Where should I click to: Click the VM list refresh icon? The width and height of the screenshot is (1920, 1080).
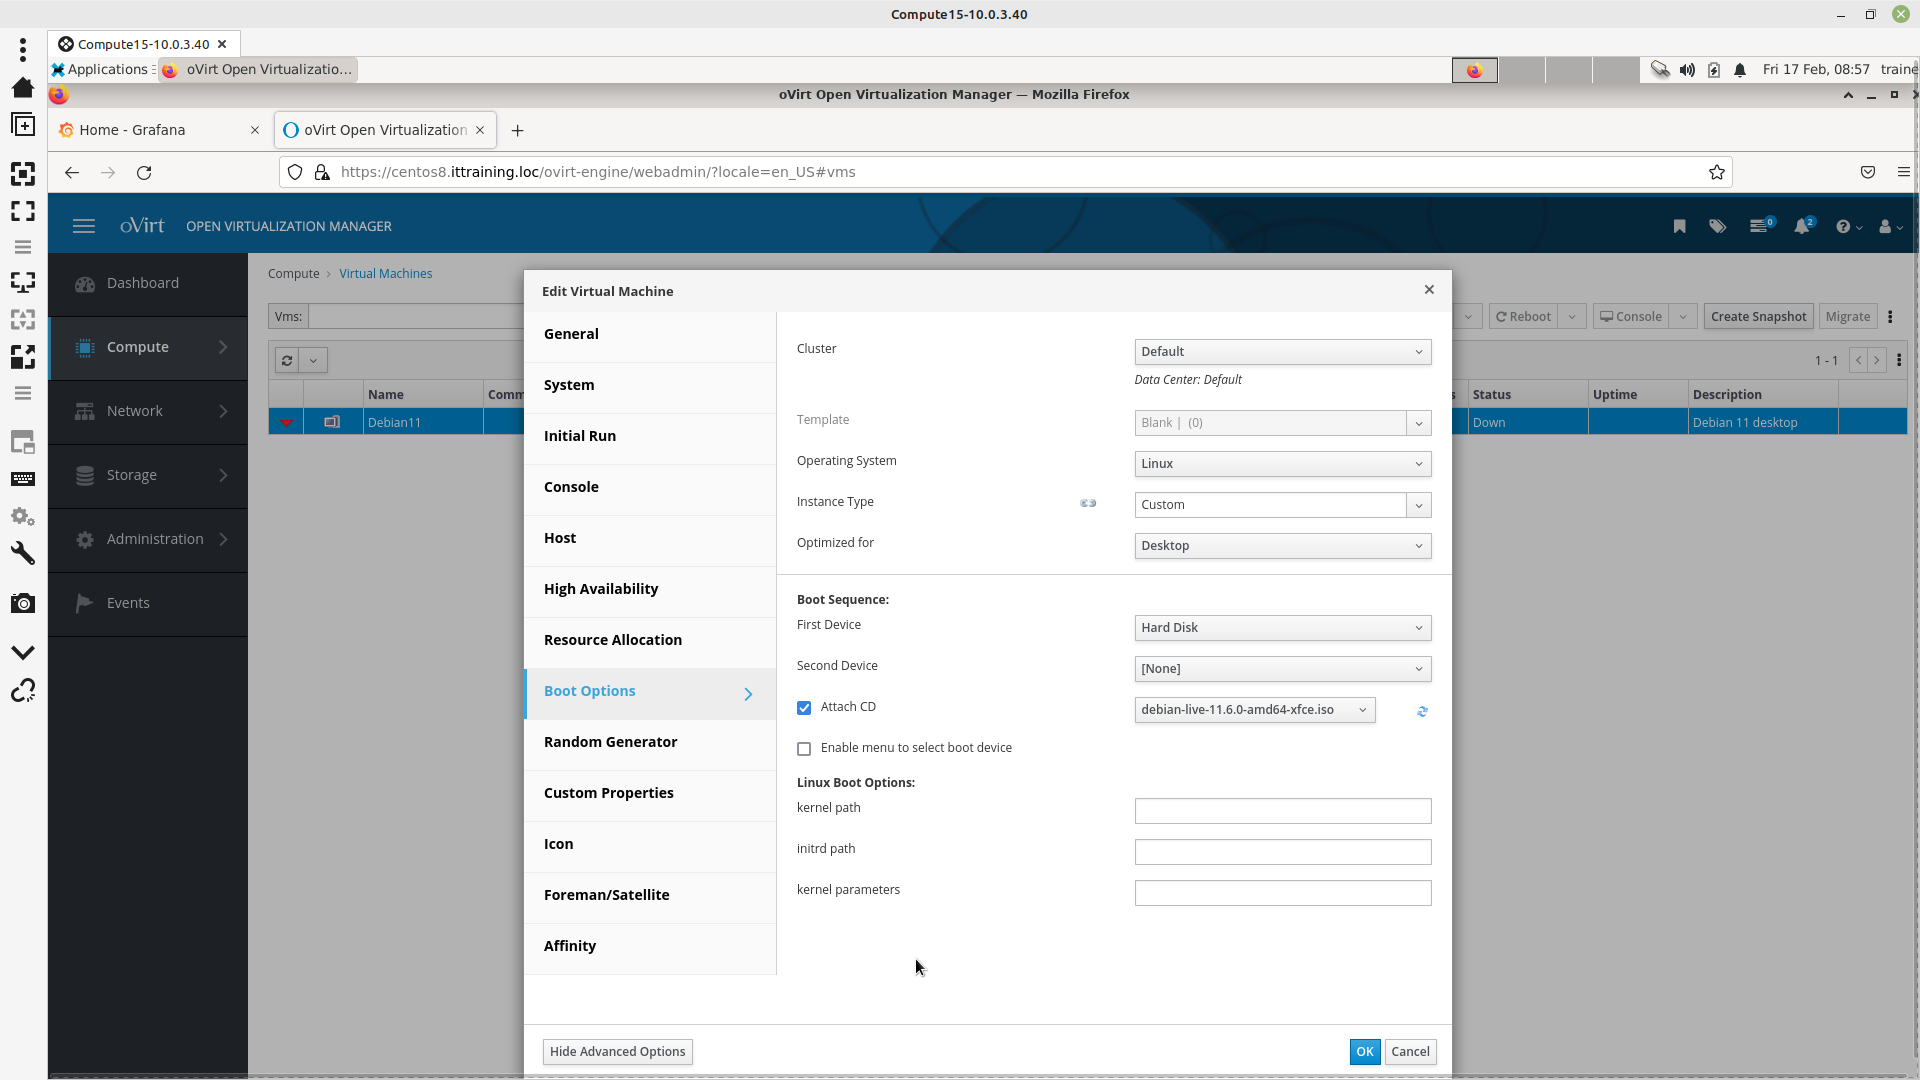click(x=287, y=361)
